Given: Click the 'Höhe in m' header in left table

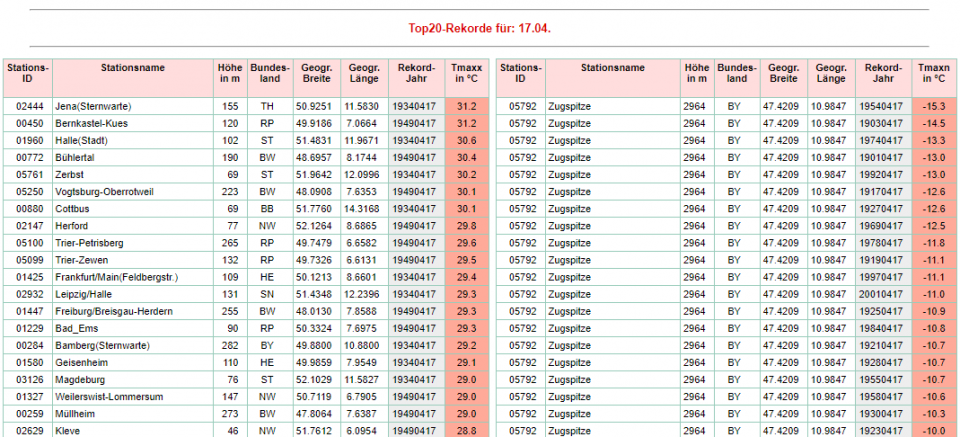Looking at the screenshot, I should click(230, 73).
